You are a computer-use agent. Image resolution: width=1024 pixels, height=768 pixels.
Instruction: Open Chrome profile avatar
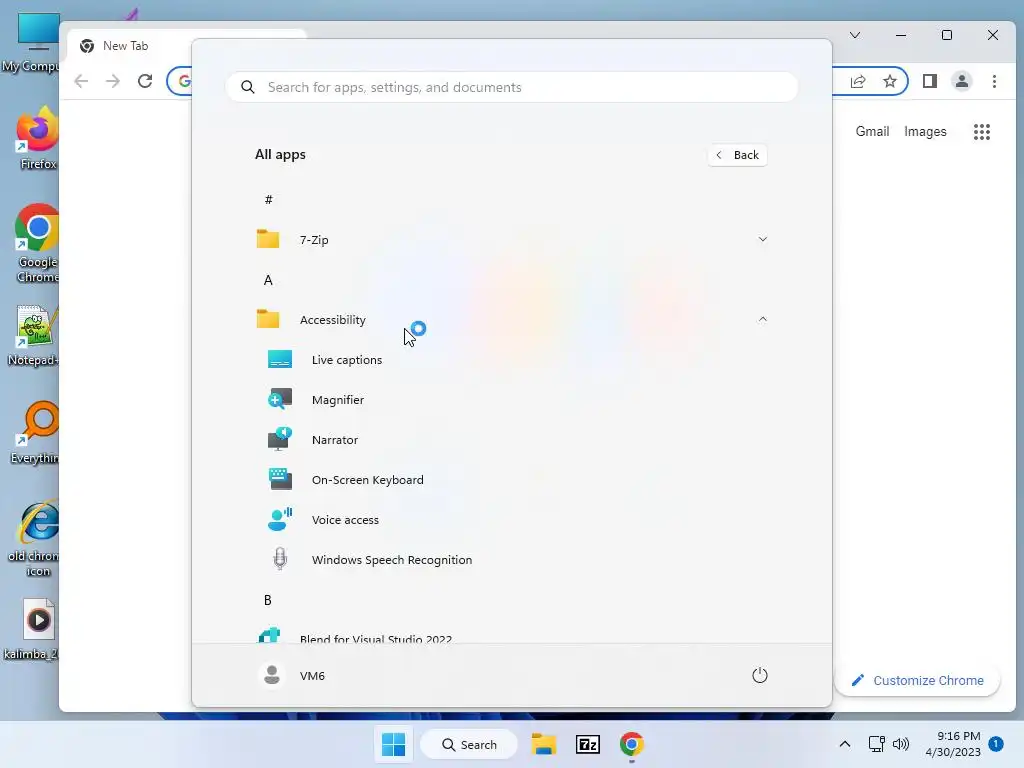[962, 81]
